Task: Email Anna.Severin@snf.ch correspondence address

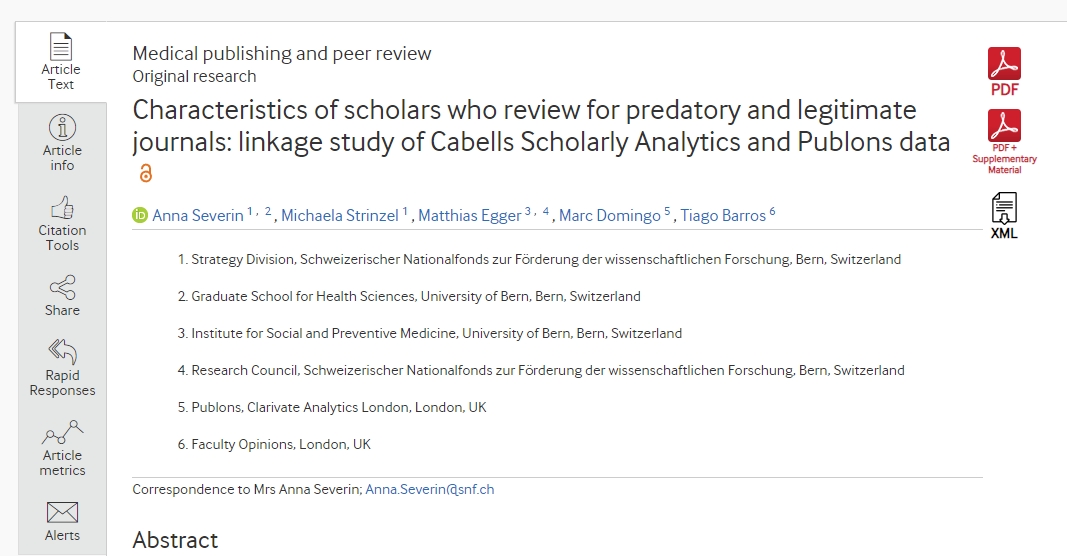Action: click(x=429, y=489)
